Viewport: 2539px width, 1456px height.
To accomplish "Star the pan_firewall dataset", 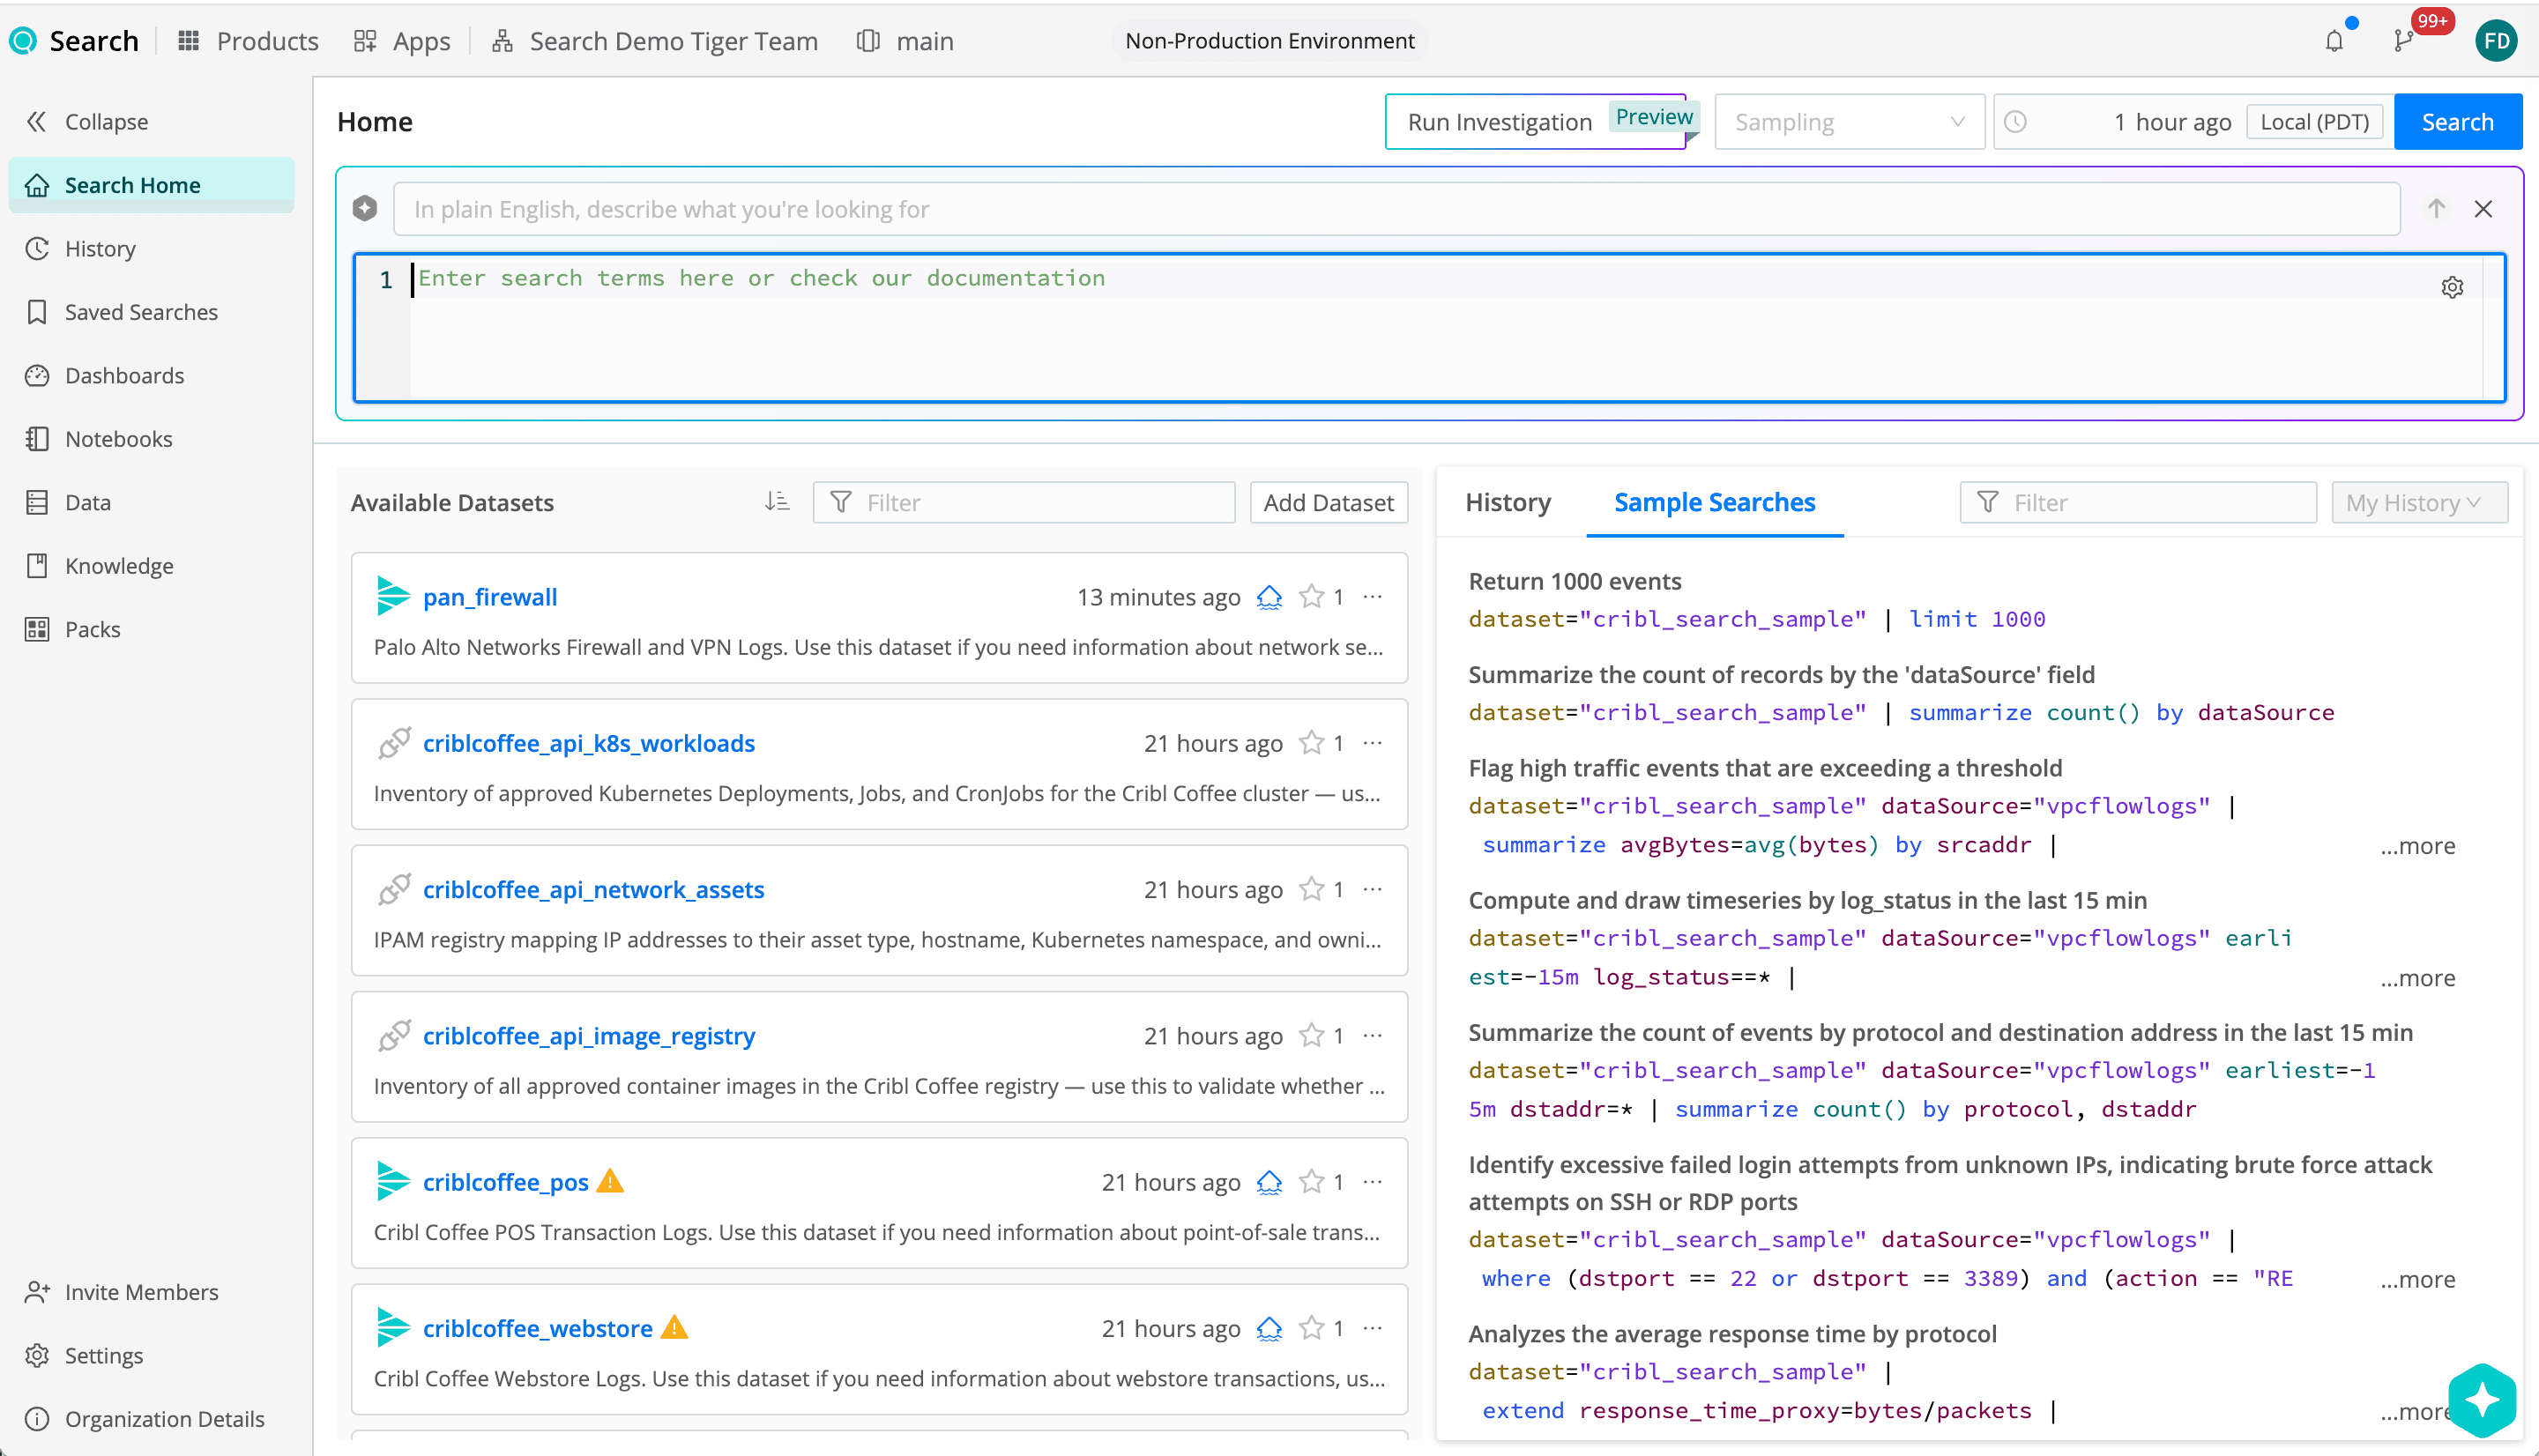I will pos(1311,596).
